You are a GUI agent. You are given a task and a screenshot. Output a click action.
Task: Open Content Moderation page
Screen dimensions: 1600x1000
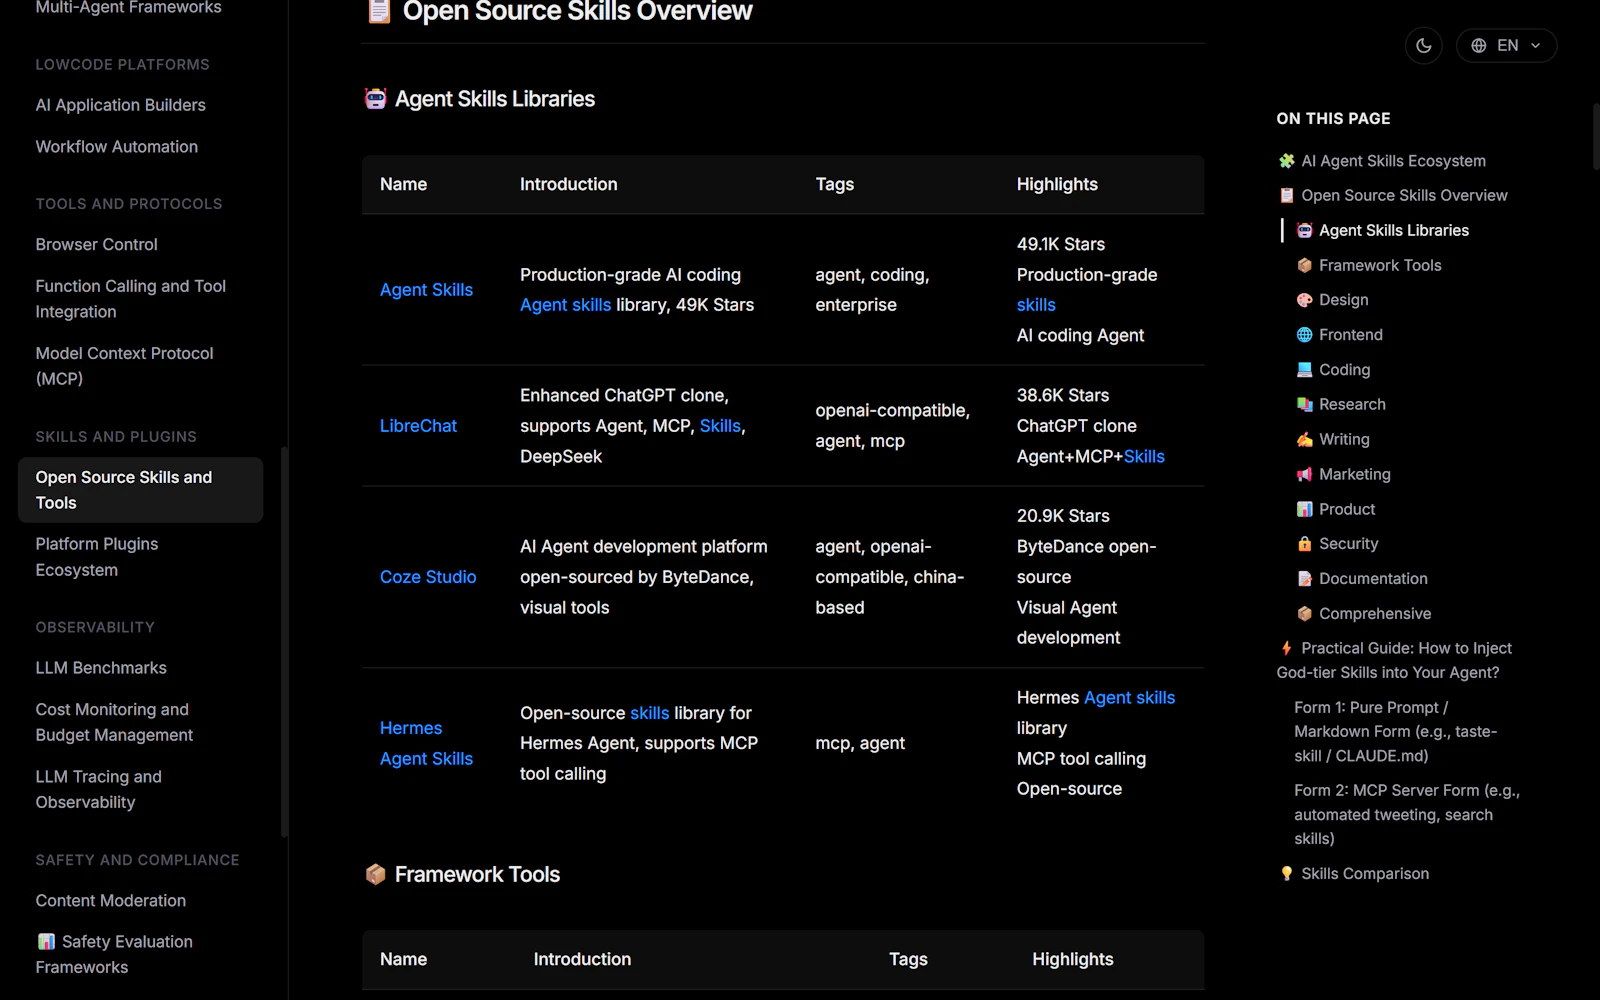[111, 901]
